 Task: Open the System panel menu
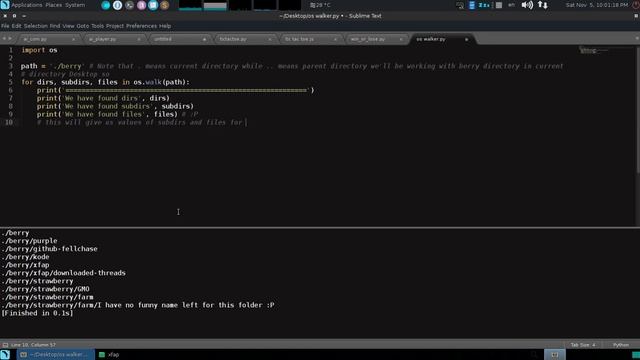(75, 5)
